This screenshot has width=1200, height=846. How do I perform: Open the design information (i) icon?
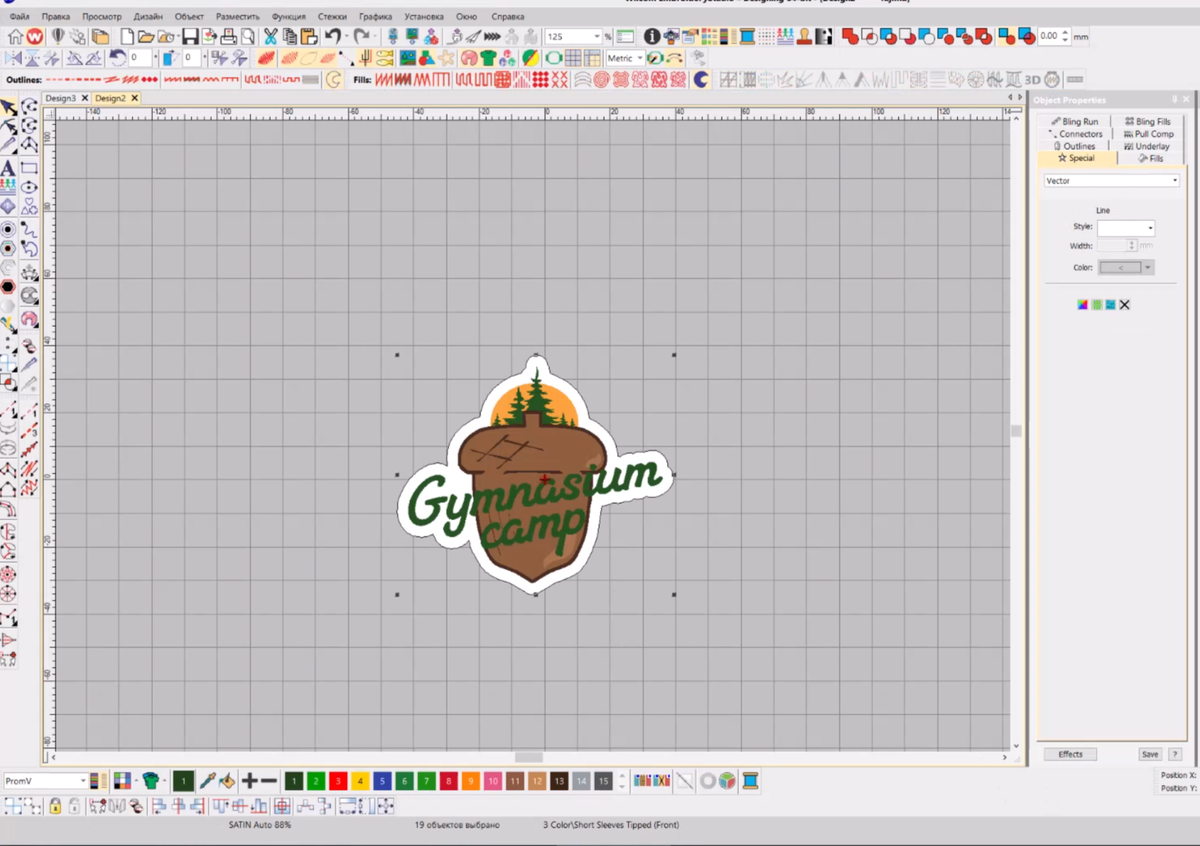point(652,36)
